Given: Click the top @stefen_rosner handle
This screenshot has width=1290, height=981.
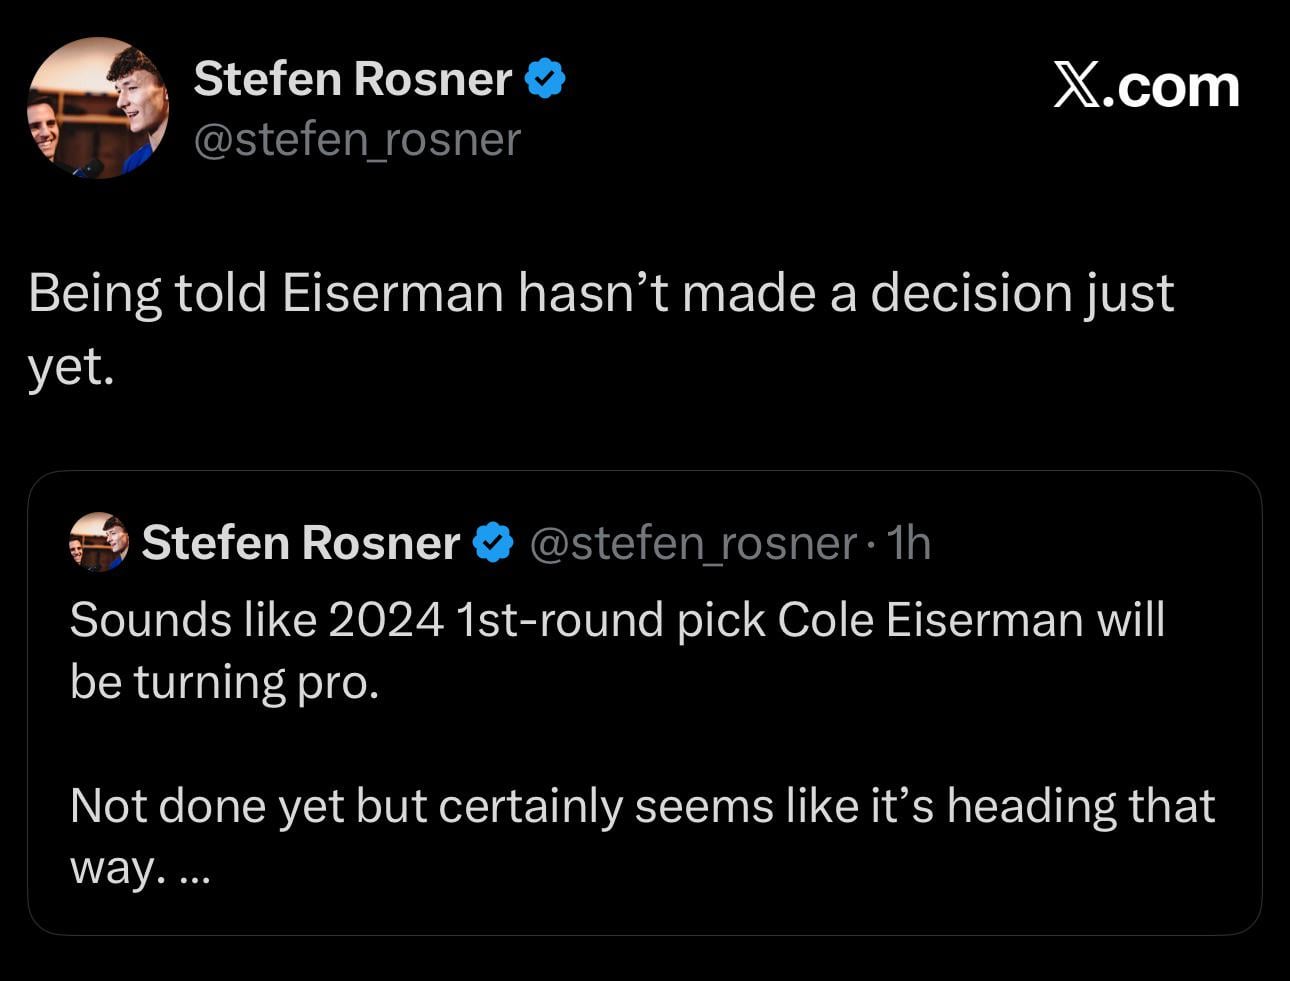Looking at the screenshot, I should 357,139.
